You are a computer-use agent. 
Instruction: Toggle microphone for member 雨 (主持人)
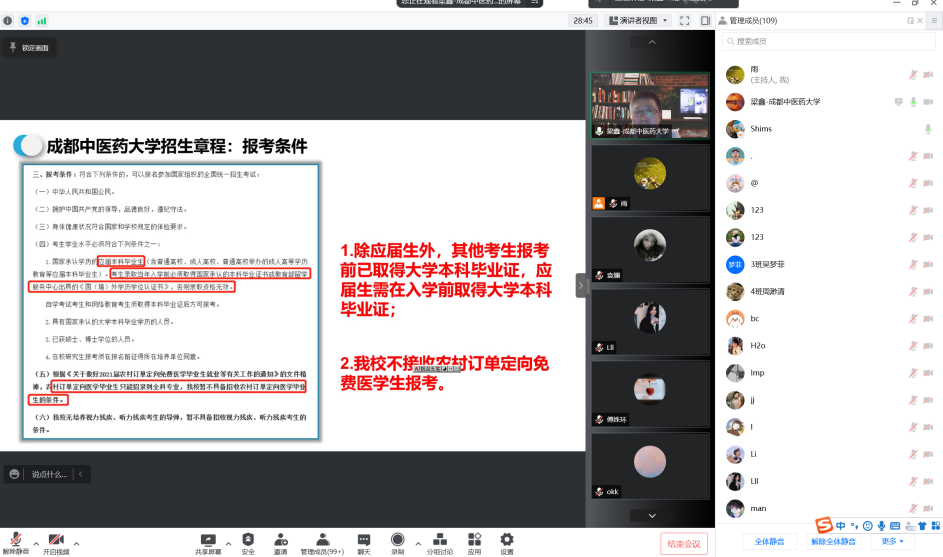coord(913,75)
